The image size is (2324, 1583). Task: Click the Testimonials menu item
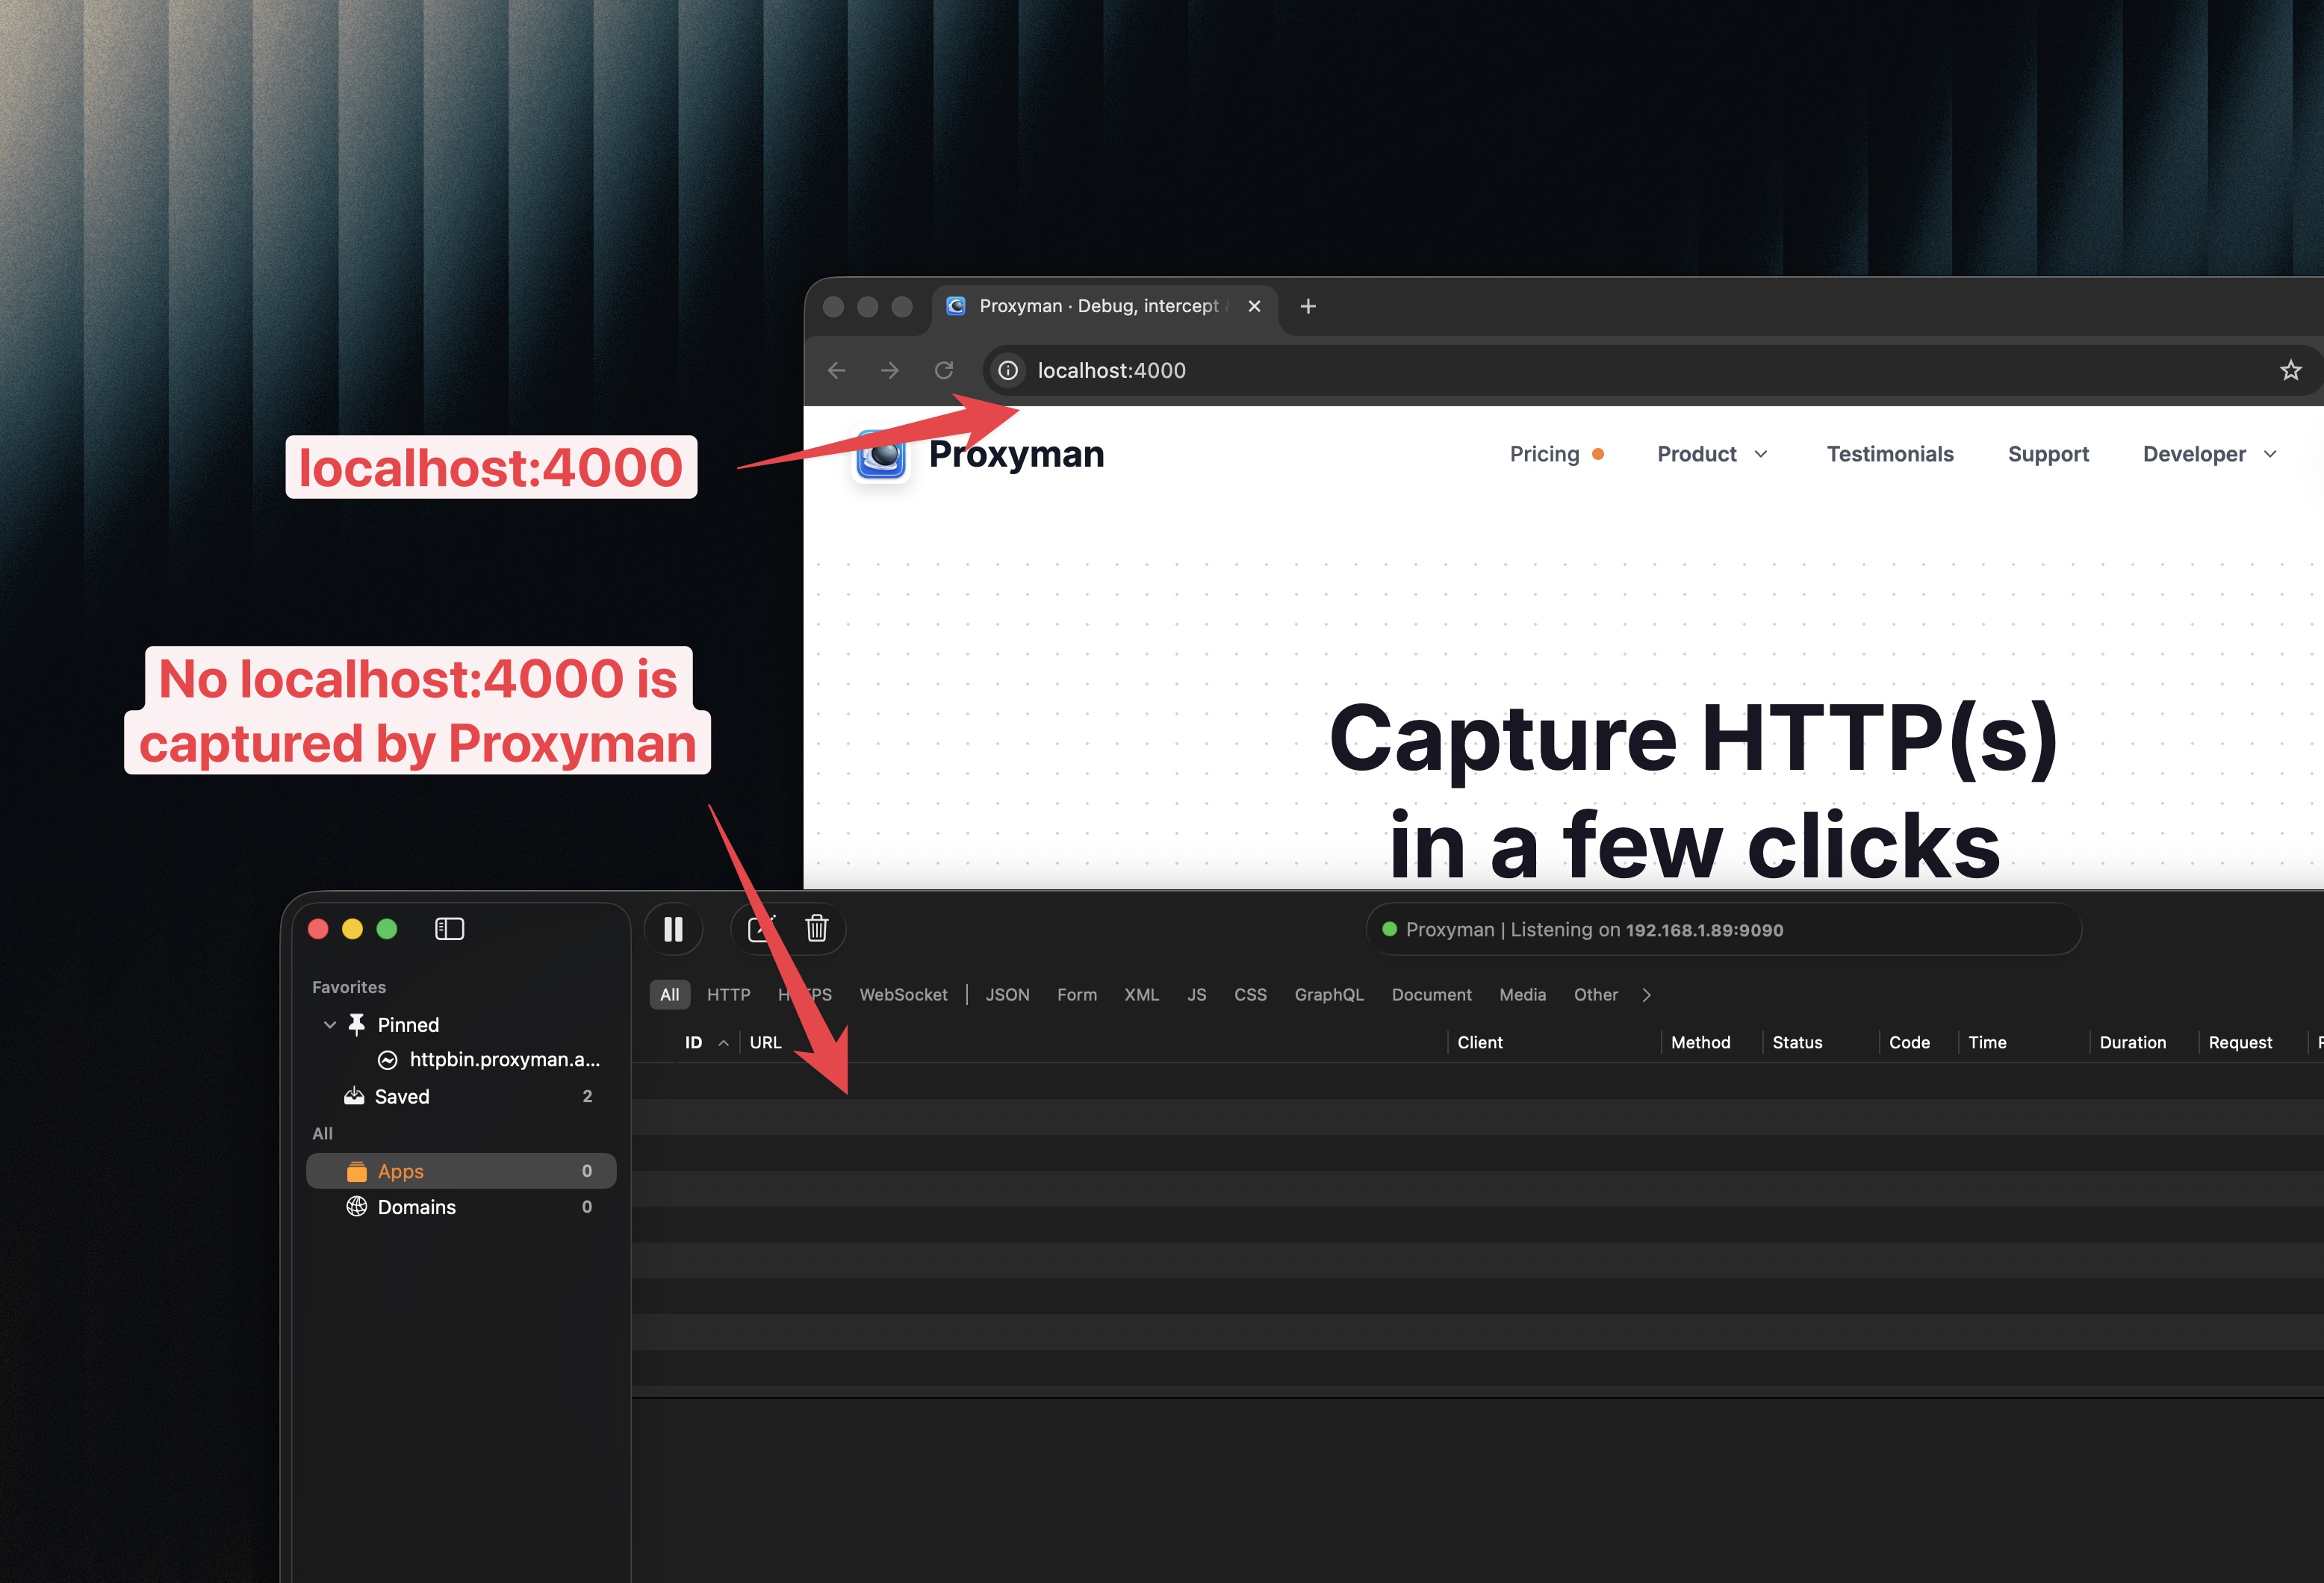click(1889, 454)
